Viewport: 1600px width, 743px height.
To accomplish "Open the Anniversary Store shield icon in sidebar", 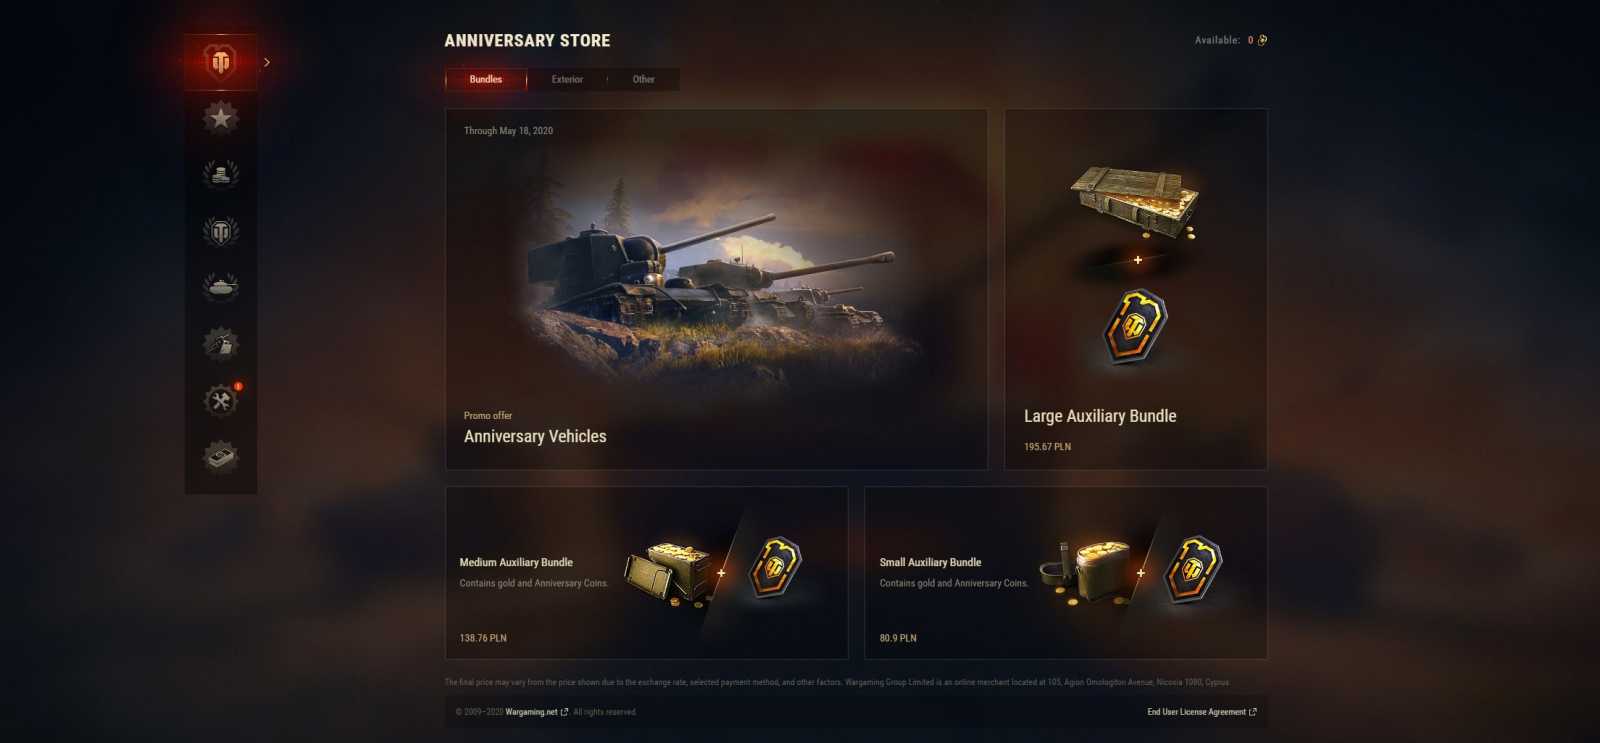I will (x=221, y=62).
